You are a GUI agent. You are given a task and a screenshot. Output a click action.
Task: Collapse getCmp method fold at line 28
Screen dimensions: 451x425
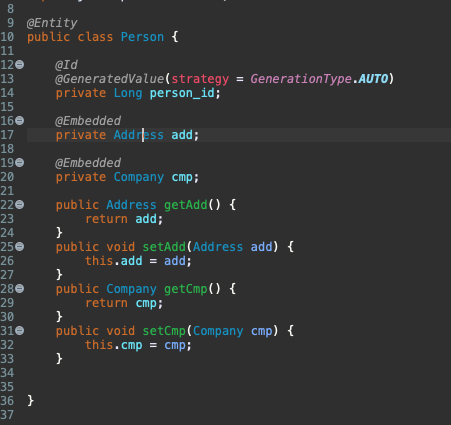tap(20, 288)
